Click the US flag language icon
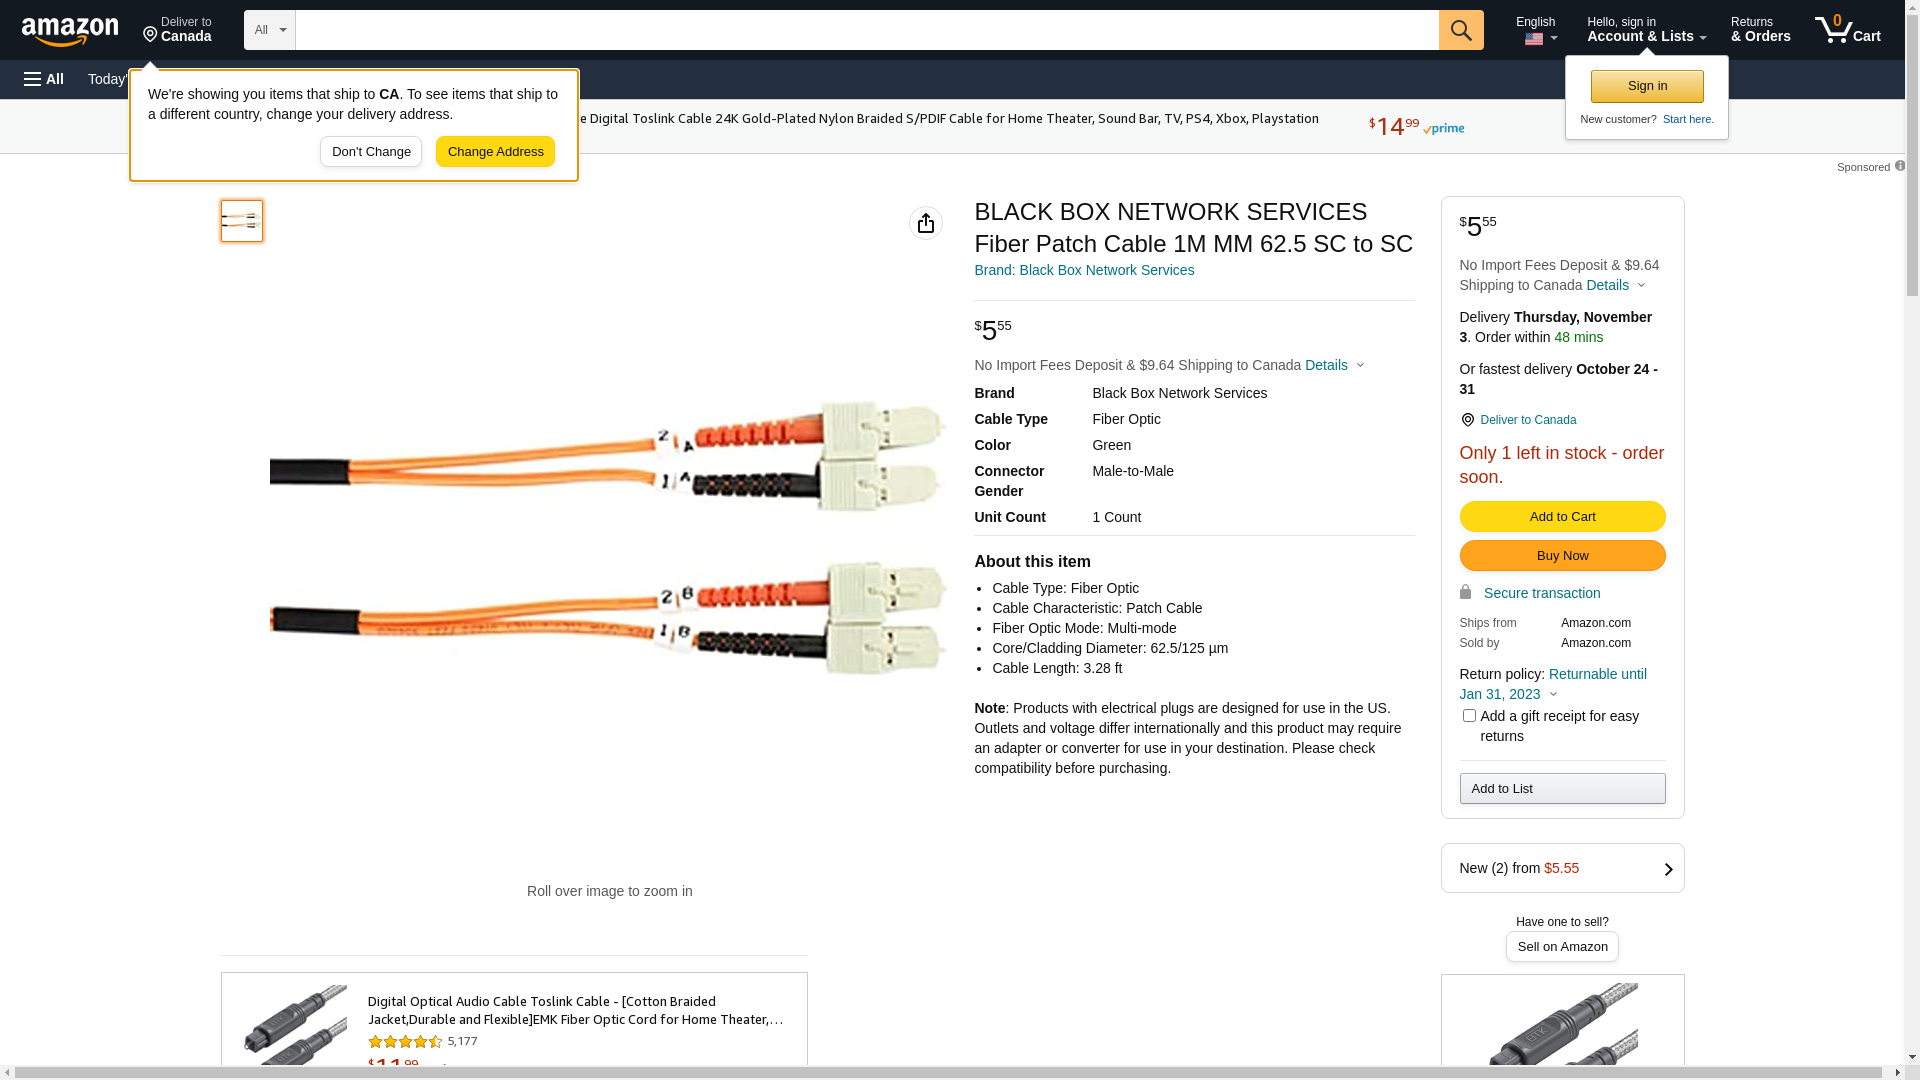The width and height of the screenshot is (1920, 1080). [1534, 39]
